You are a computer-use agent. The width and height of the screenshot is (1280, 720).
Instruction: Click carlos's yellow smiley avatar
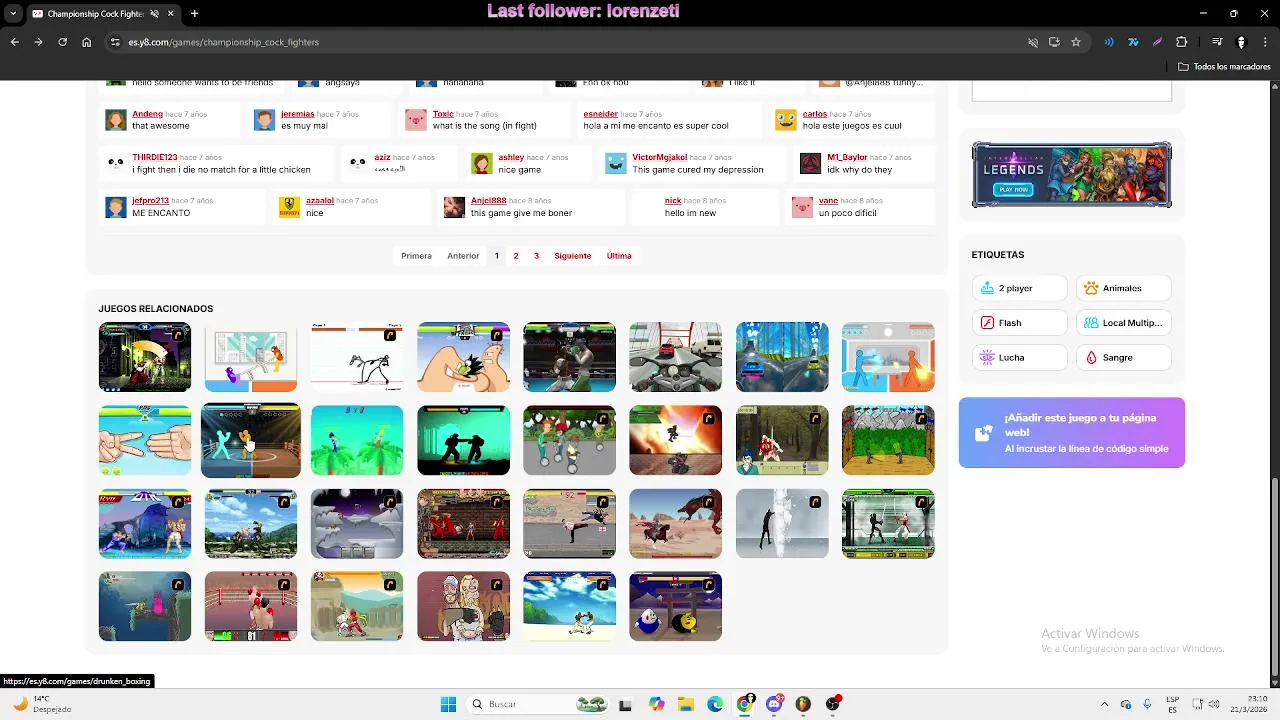pos(786,120)
